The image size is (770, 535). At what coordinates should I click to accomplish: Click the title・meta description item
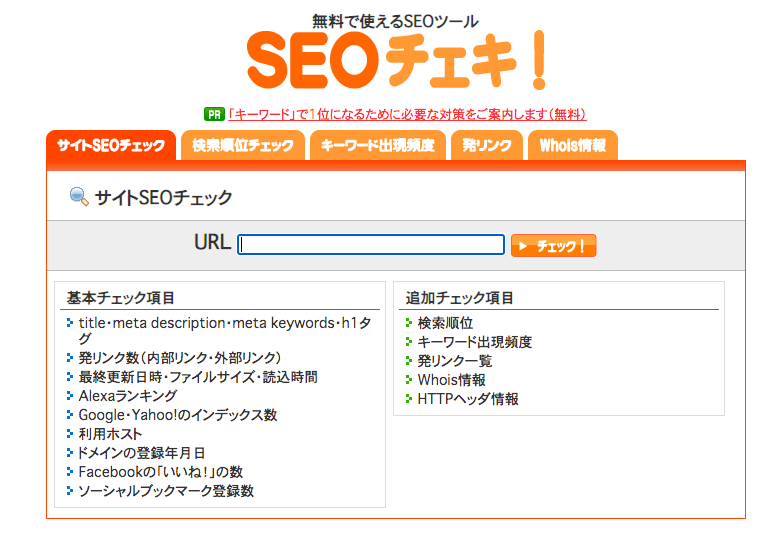point(225,330)
